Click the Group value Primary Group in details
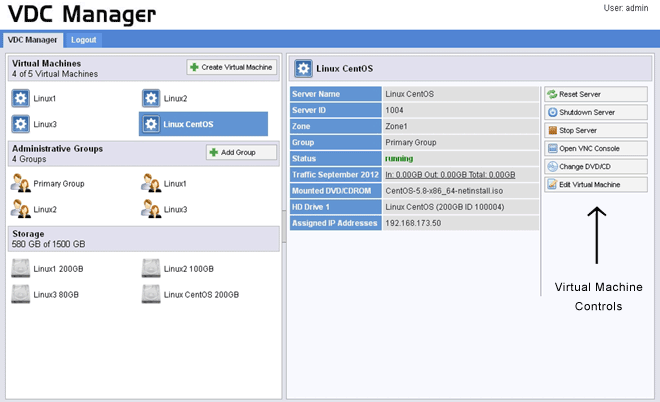The width and height of the screenshot is (660, 402). tap(411, 142)
